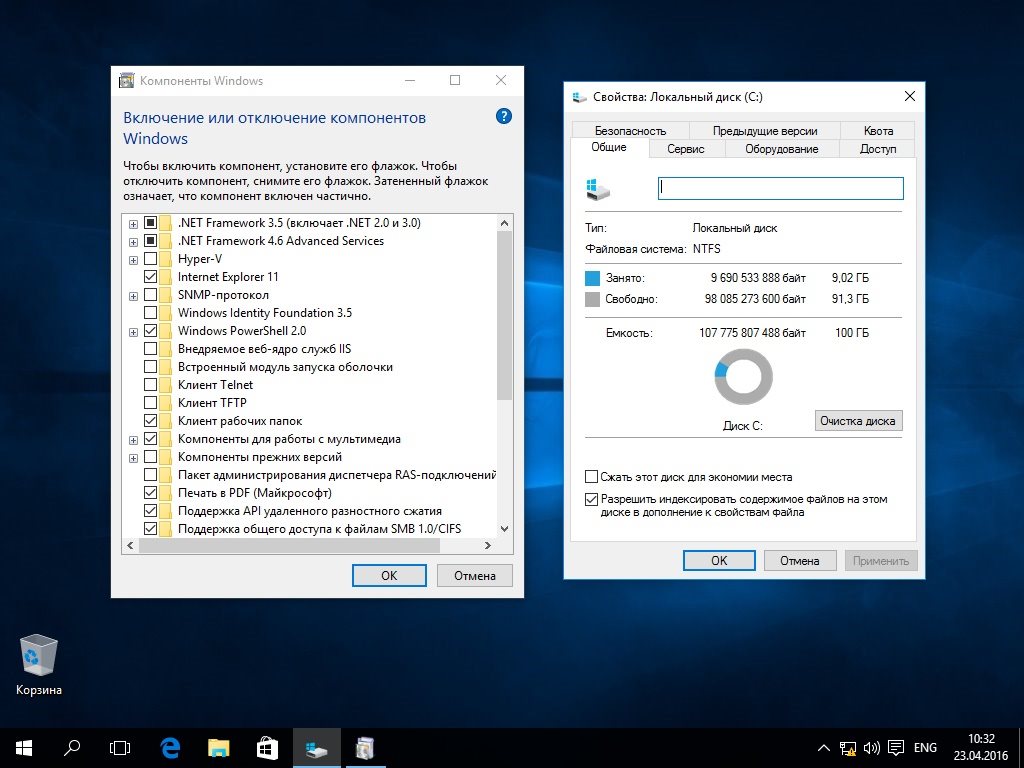Click the blue 'Занято' color swatch
The image size is (1024, 768).
pyautogui.click(x=592, y=279)
